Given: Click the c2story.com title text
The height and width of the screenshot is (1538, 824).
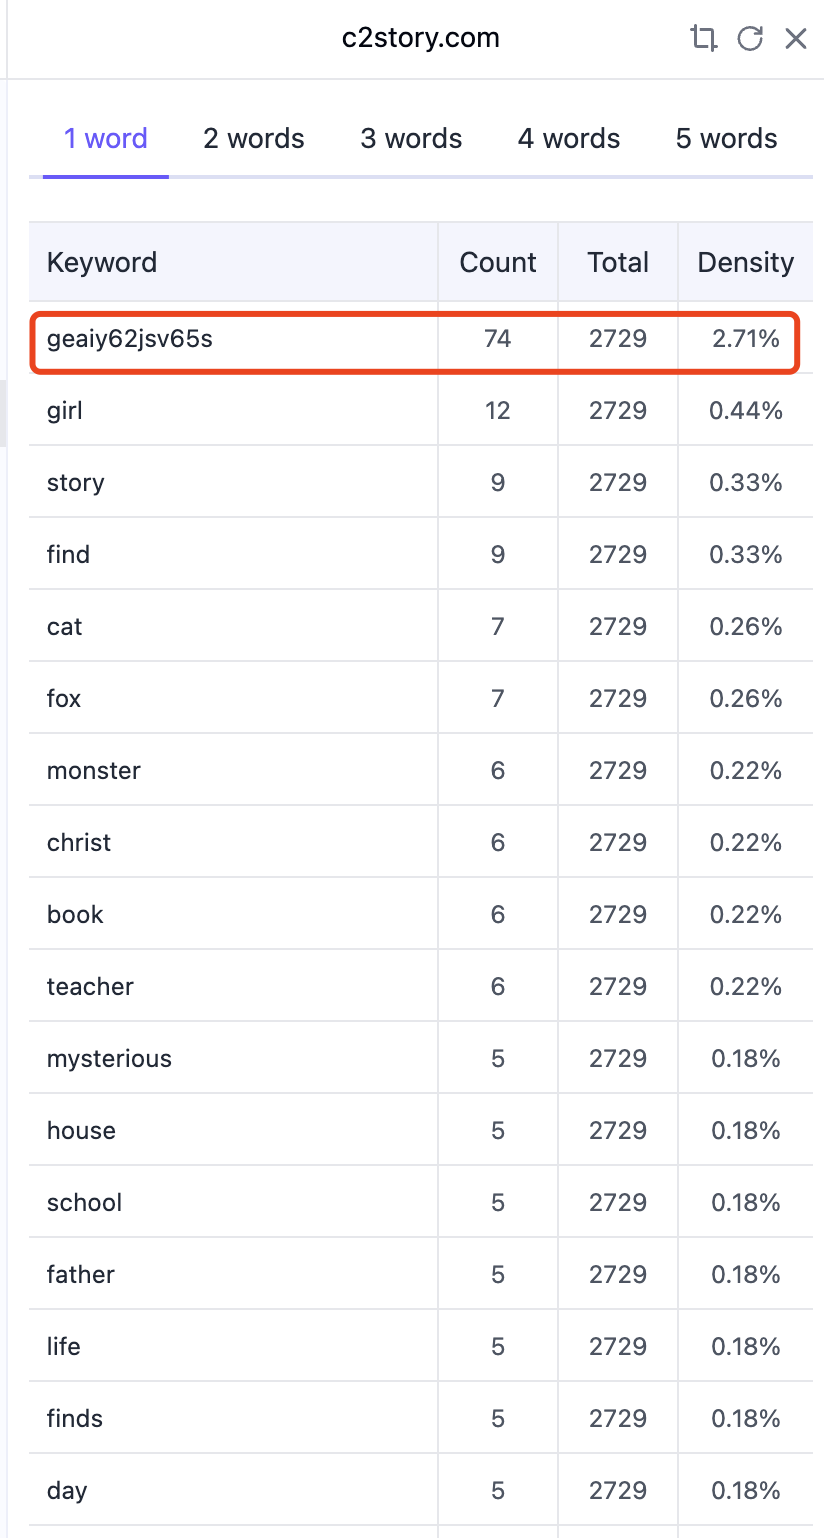Looking at the screenshot, I should tap(421, 39).
